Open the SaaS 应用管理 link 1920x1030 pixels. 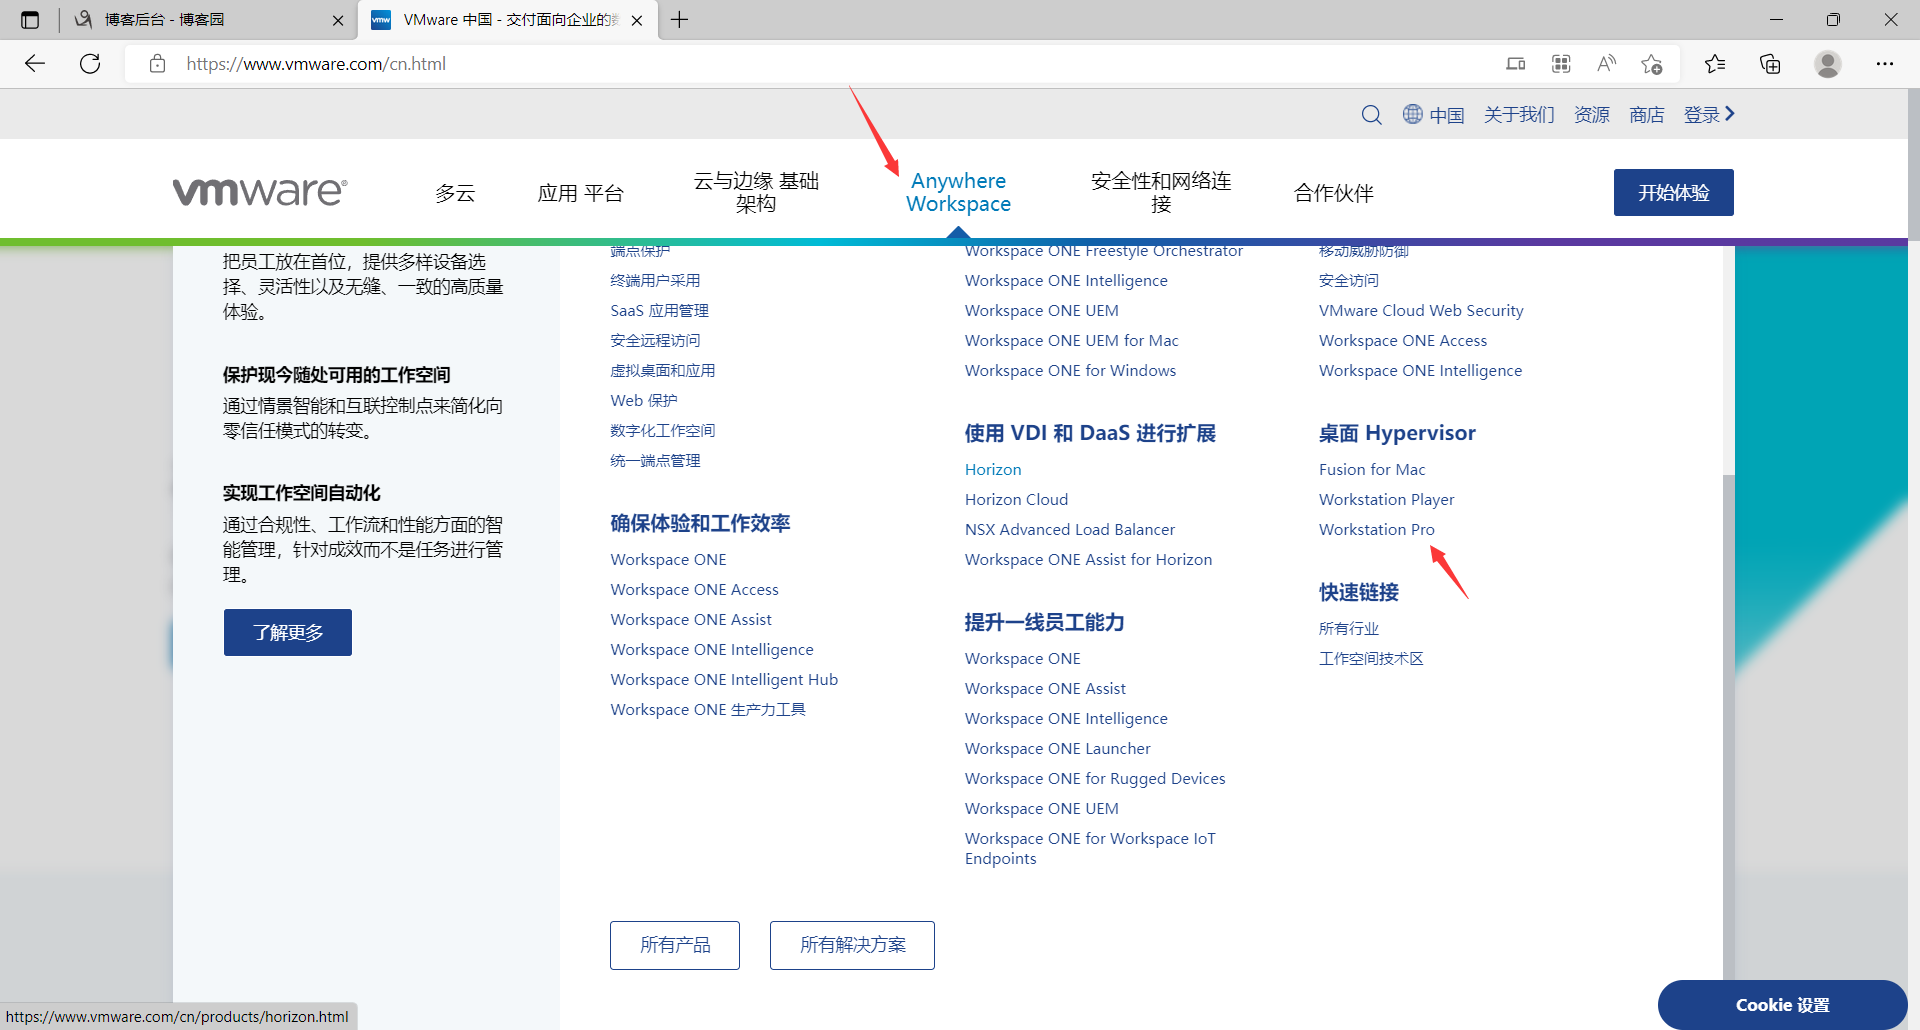point(660,310)
